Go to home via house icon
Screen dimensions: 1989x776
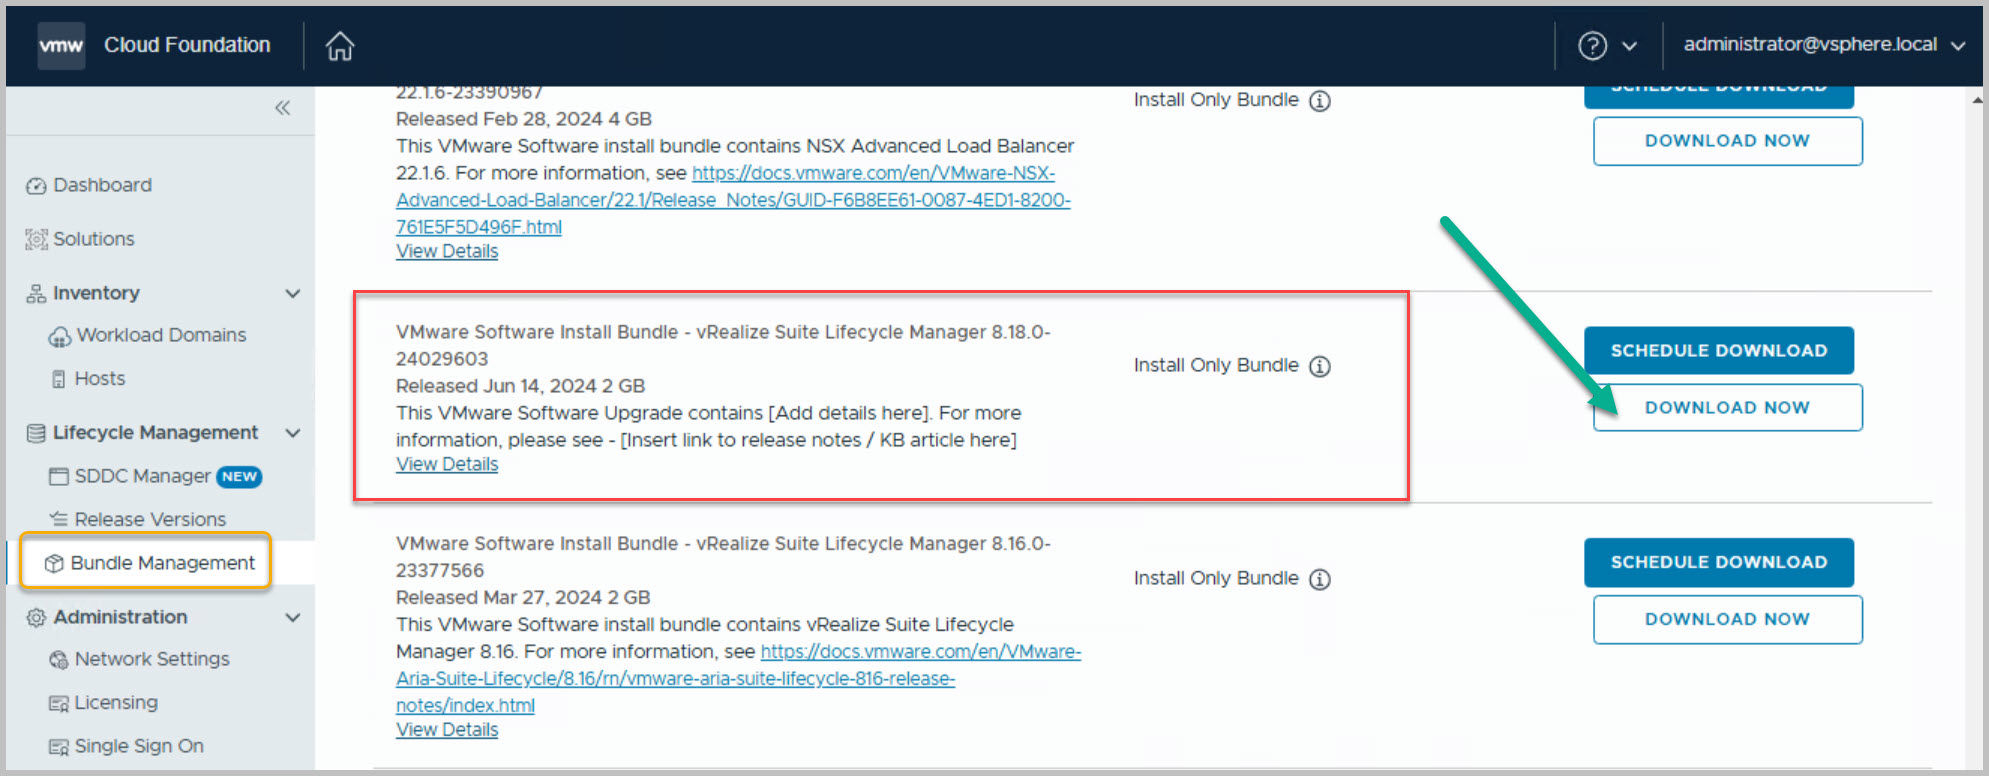pyautogui.click(x=340, y=45)
